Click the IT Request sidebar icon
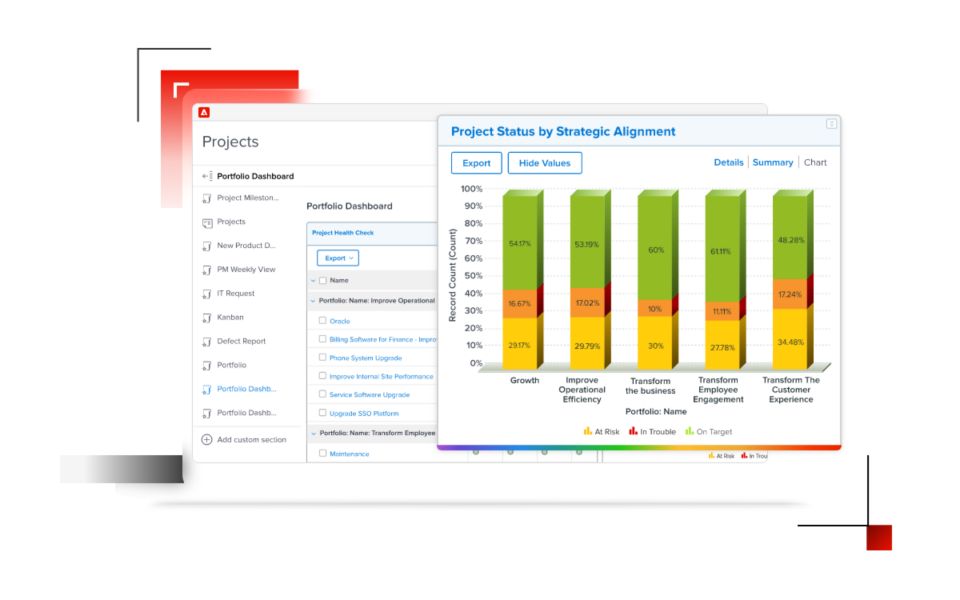This screenshot has width=960, height=600. [x=207, y=293]
